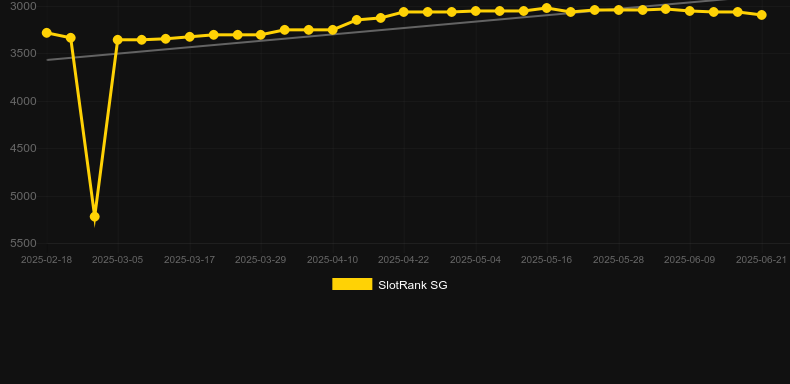This screenshot has height=384, width=790.
Task: Click the data point above 2025-04-10
Action: tap(333, 30)
